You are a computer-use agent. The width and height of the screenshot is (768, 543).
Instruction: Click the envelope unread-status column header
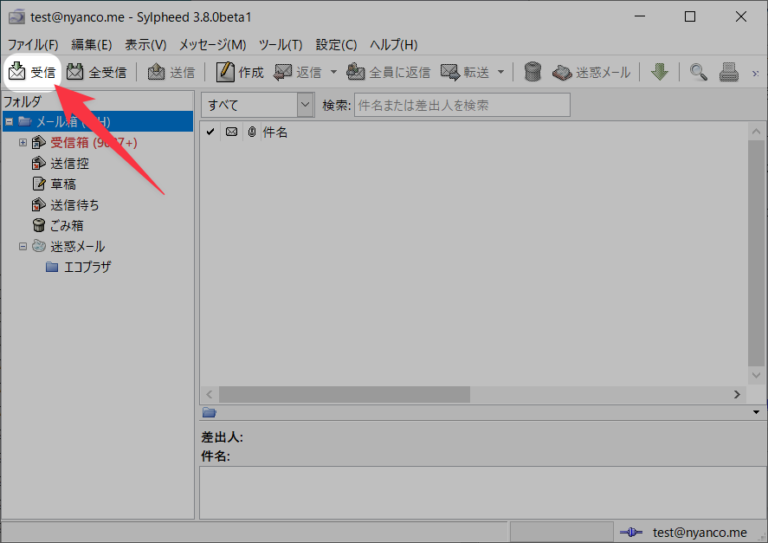tap(231, 132)
